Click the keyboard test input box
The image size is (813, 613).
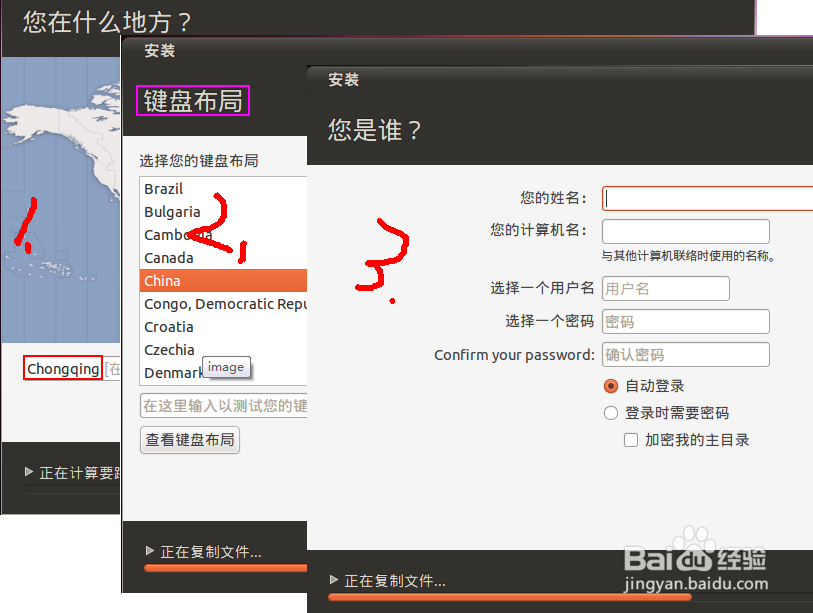(x=224, y=404)
